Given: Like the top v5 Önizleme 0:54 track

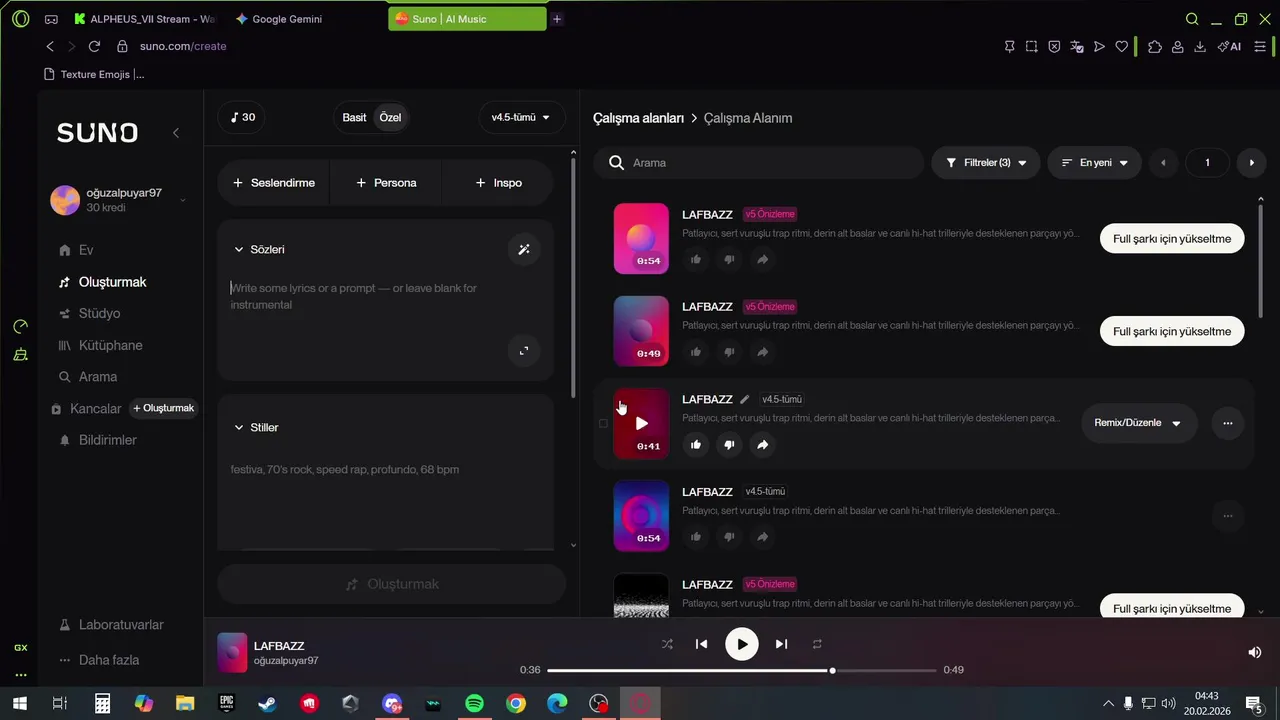Looking at the screenshot, I should click(x=696, y=260).
